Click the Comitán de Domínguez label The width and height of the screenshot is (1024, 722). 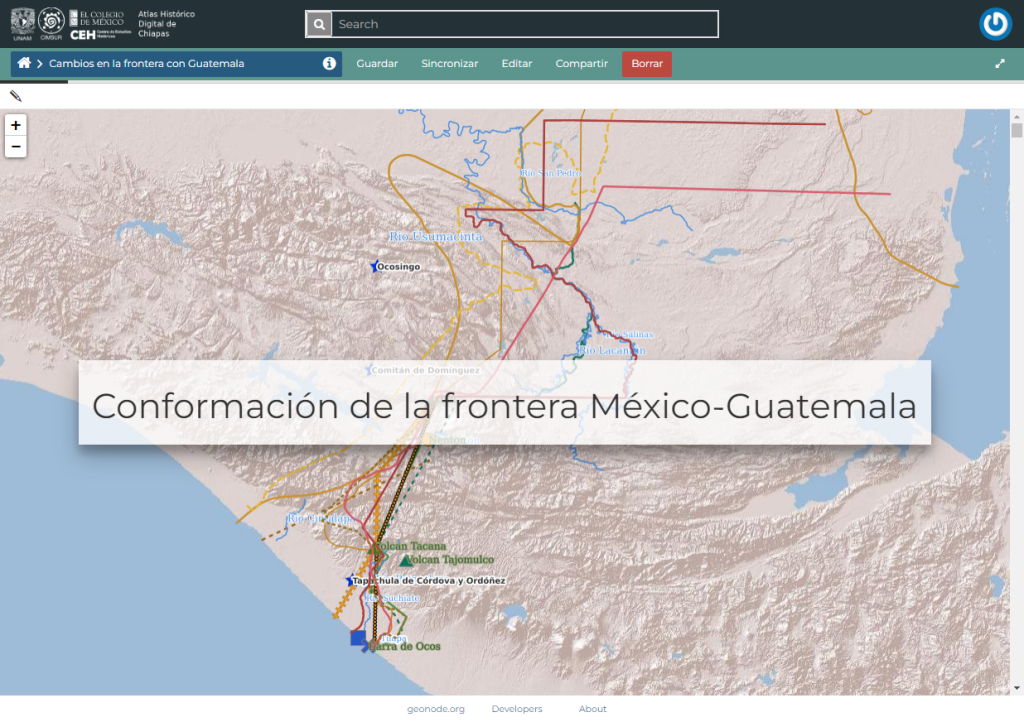pos(425,370)
